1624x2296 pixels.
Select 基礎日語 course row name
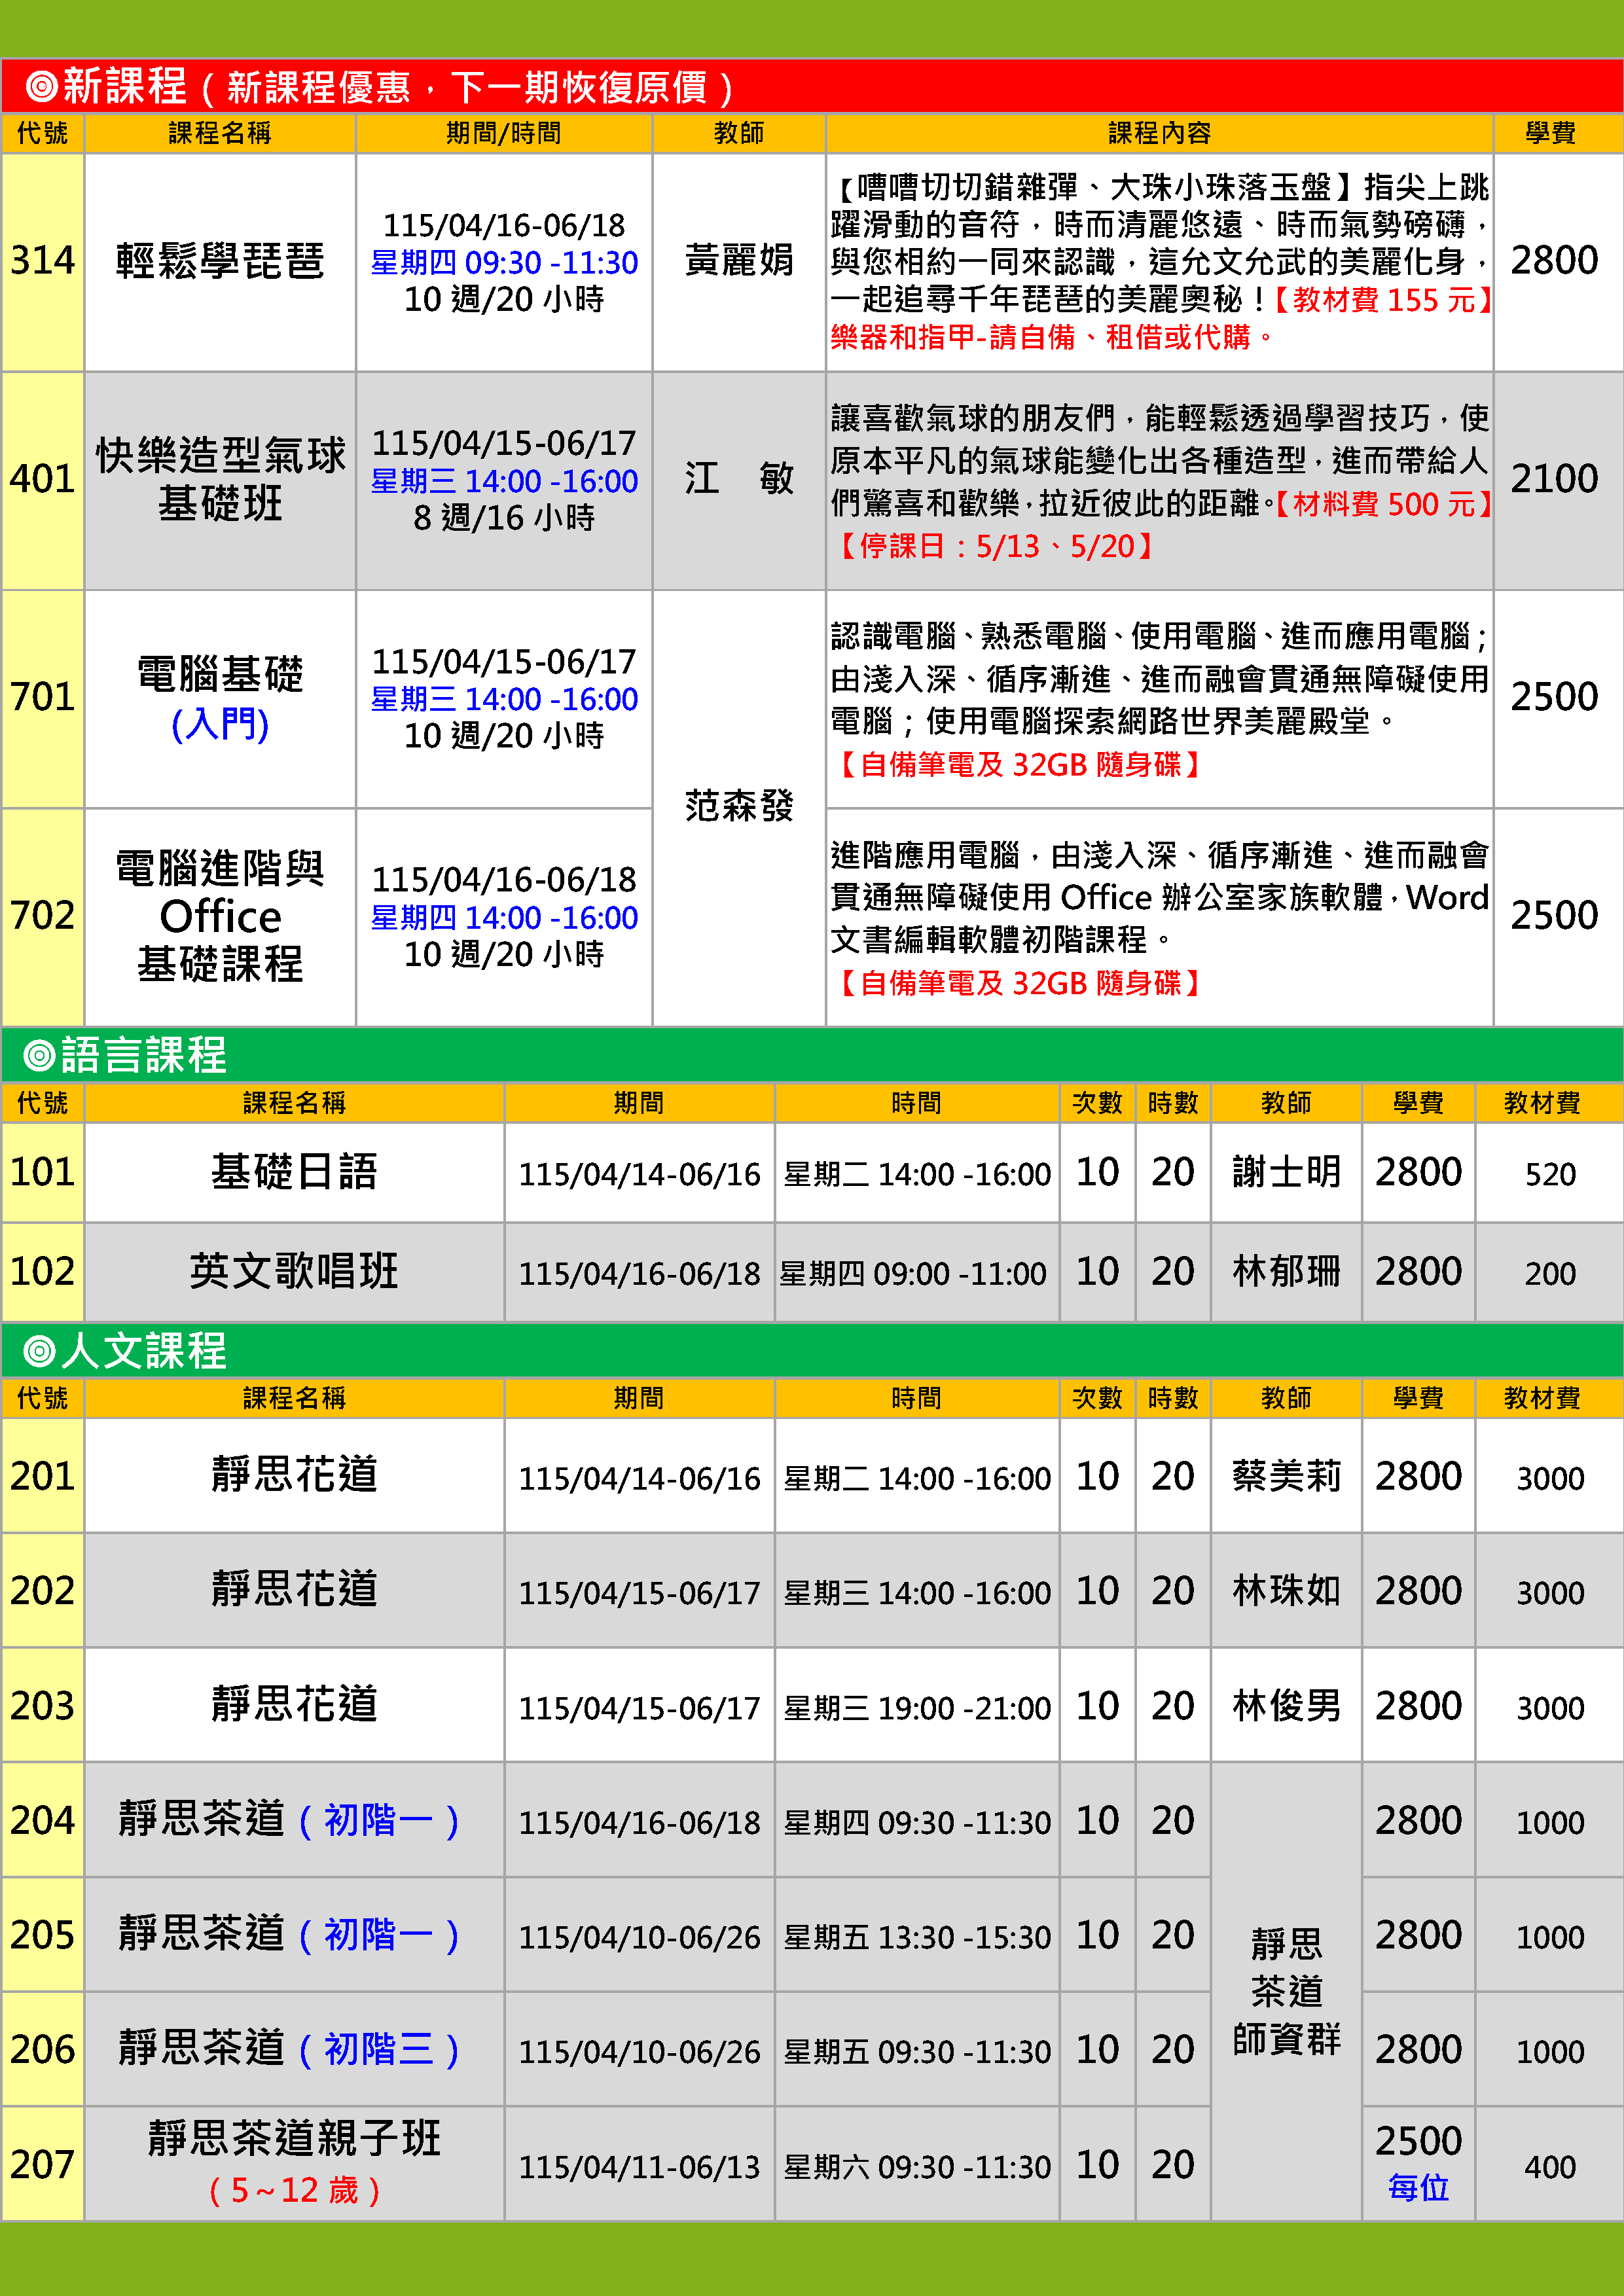[294, 1172]
